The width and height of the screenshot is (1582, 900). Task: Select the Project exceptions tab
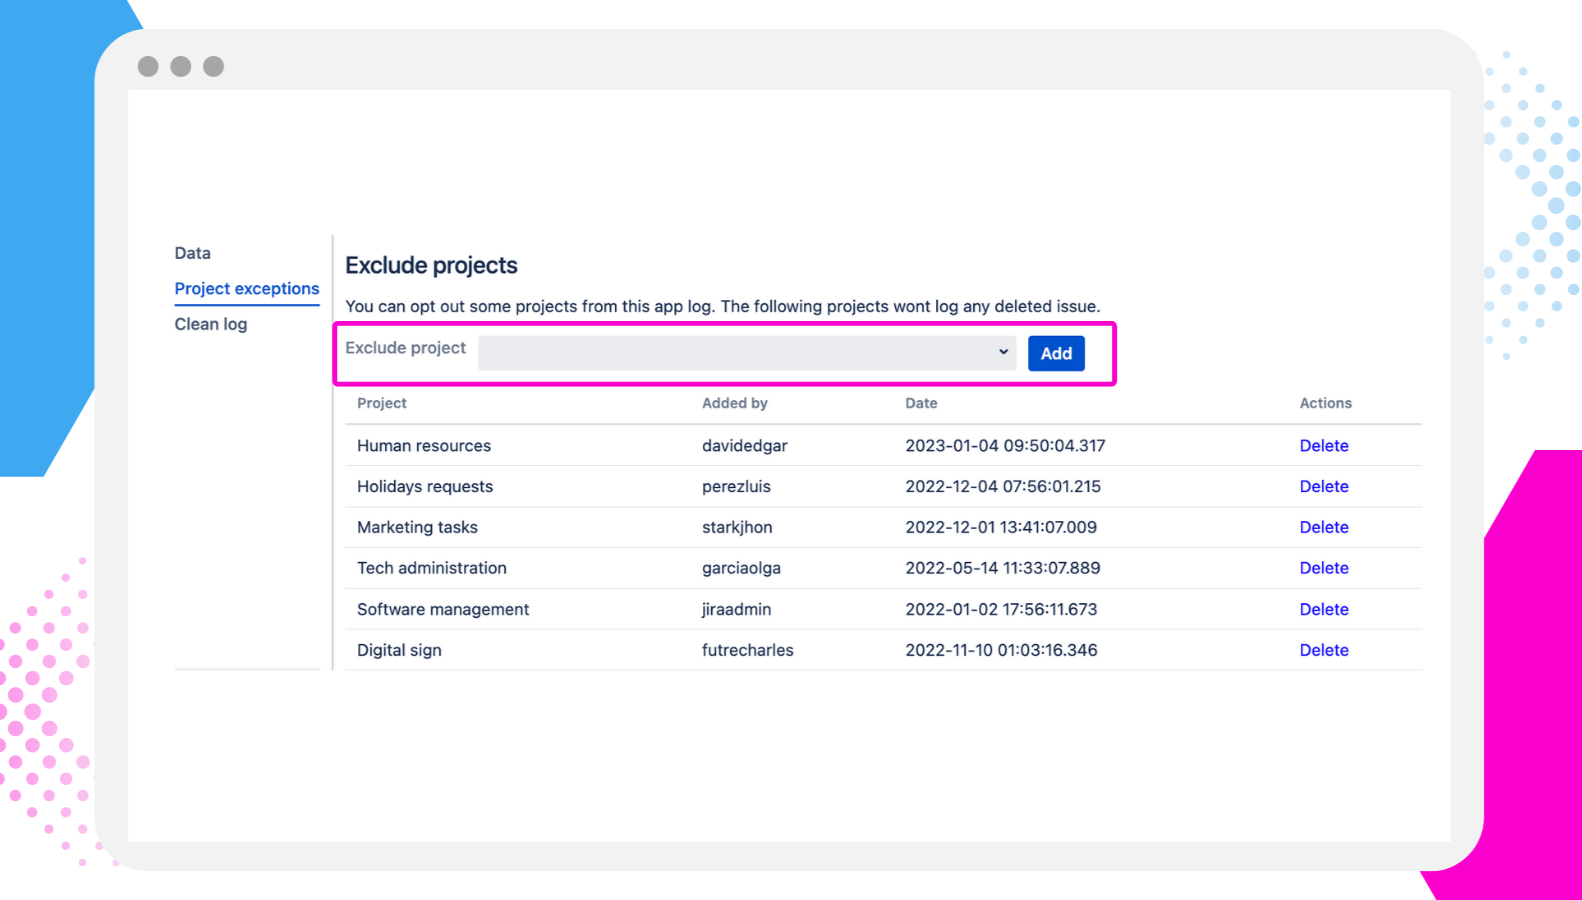[247, 289]
